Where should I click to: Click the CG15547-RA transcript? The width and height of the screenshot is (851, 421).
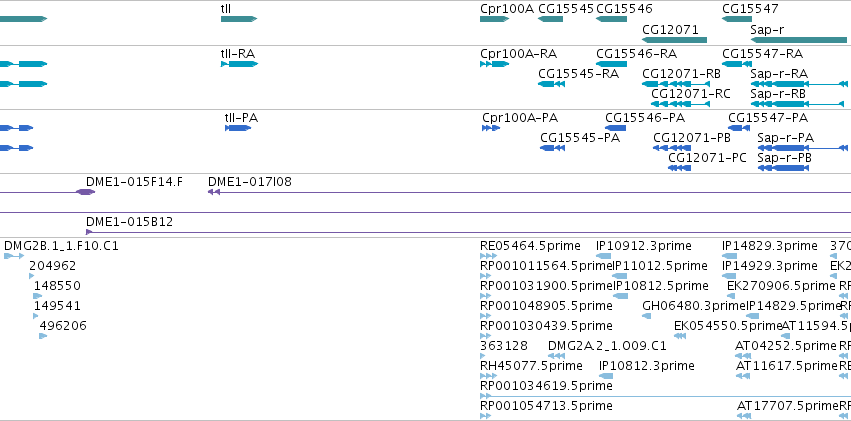737,64
